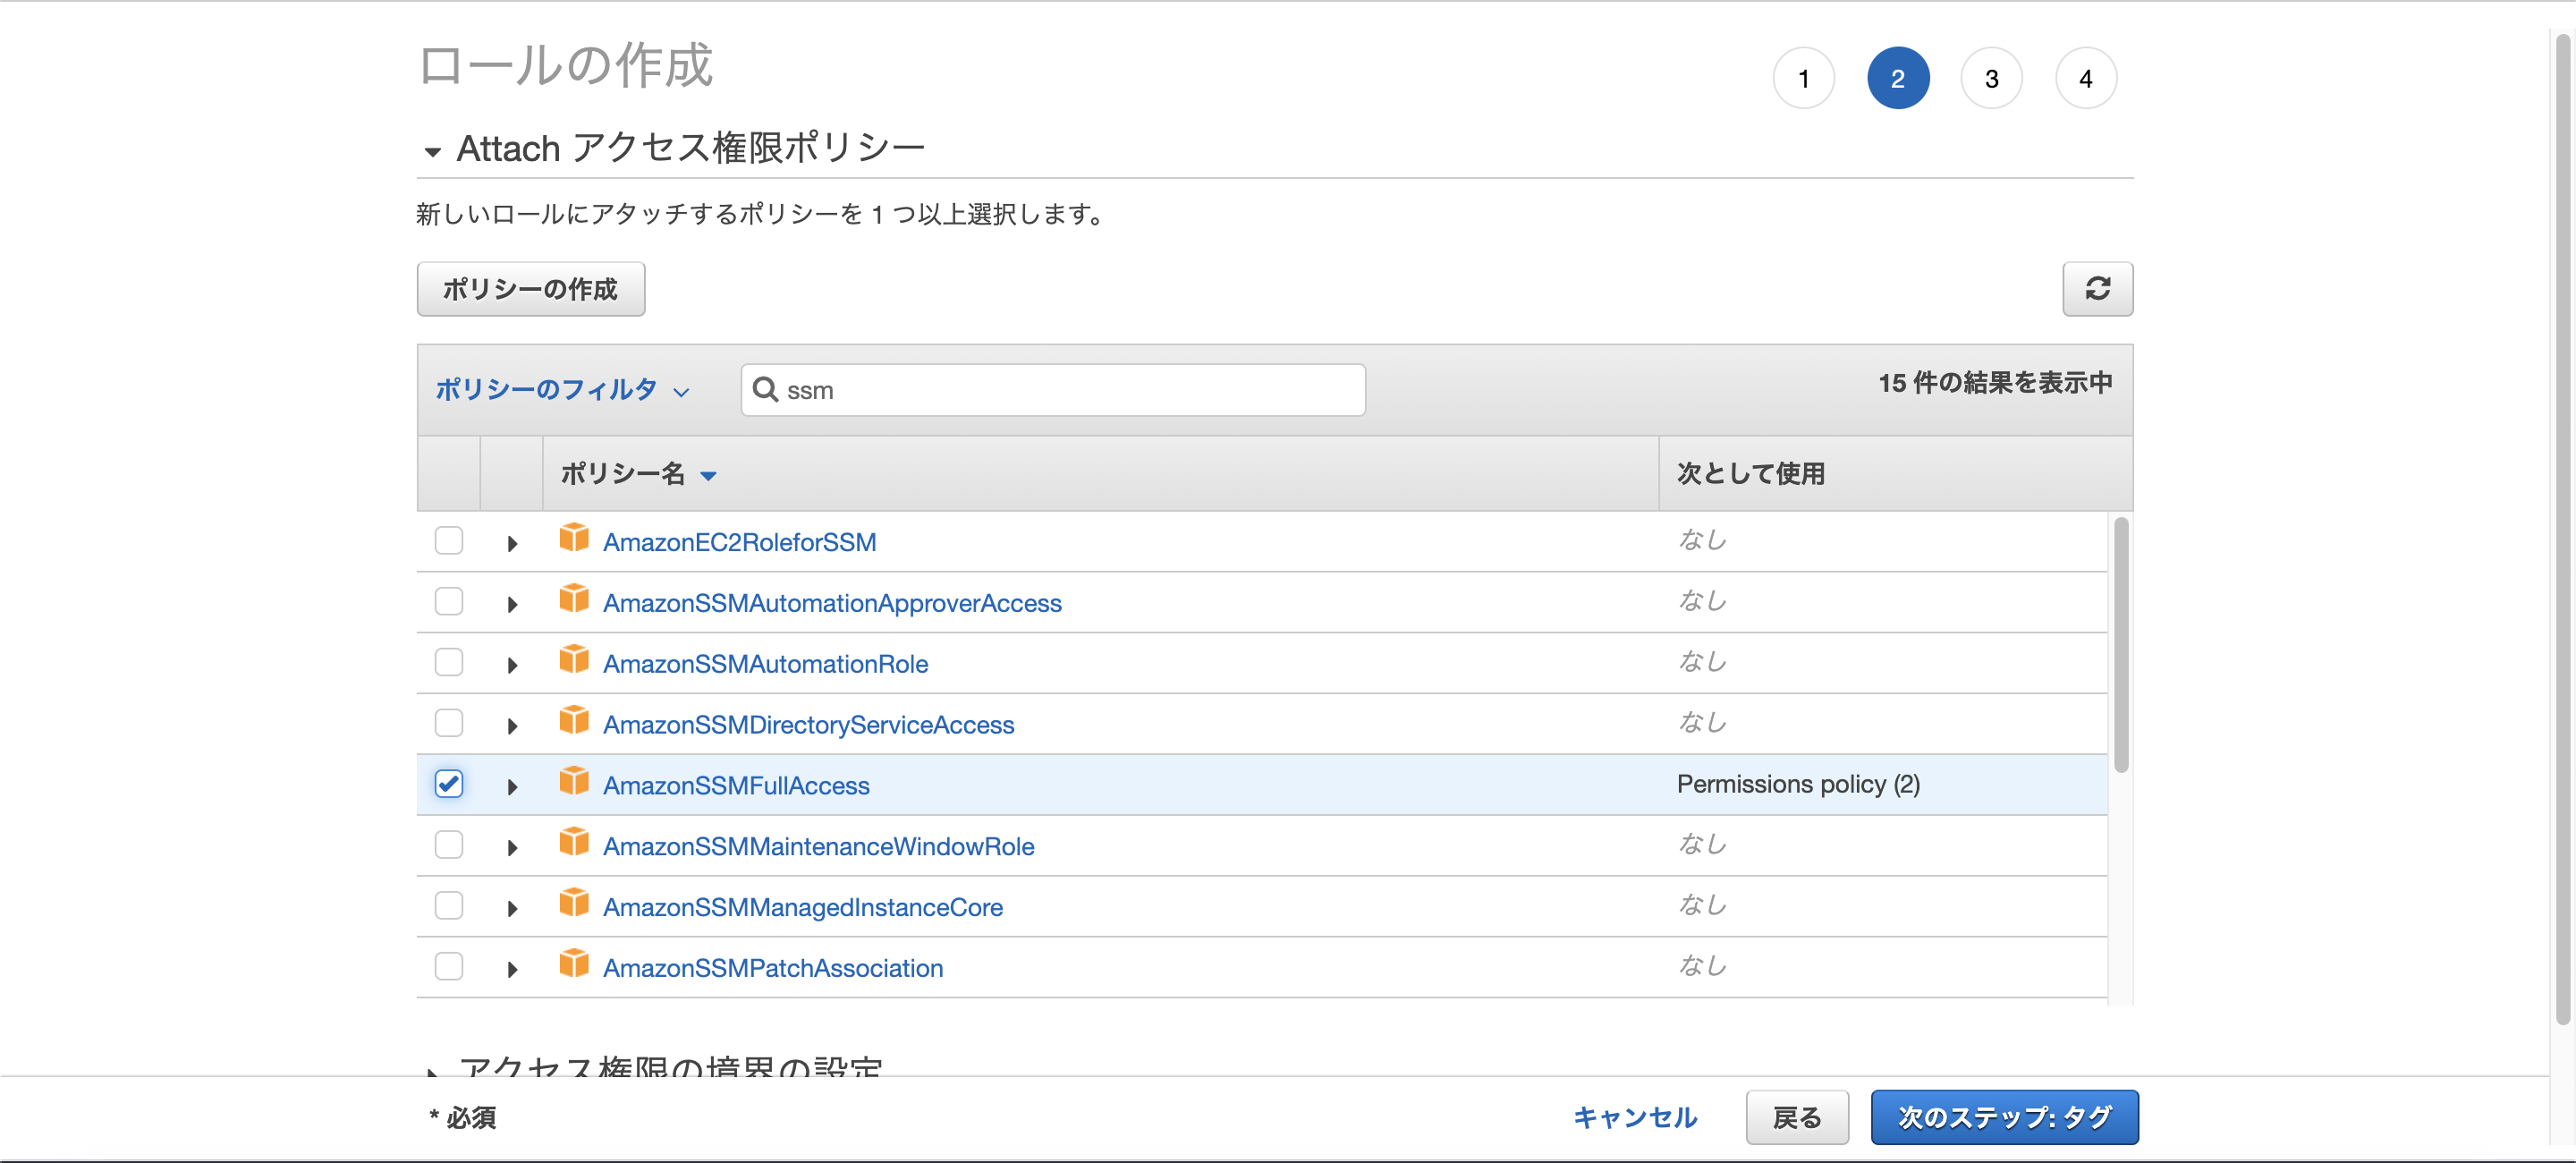Screen dimensions: 2576x1163
Task: Click the AmazonSSMAutomationRole policy box icon
Action: tap(574, 660)
